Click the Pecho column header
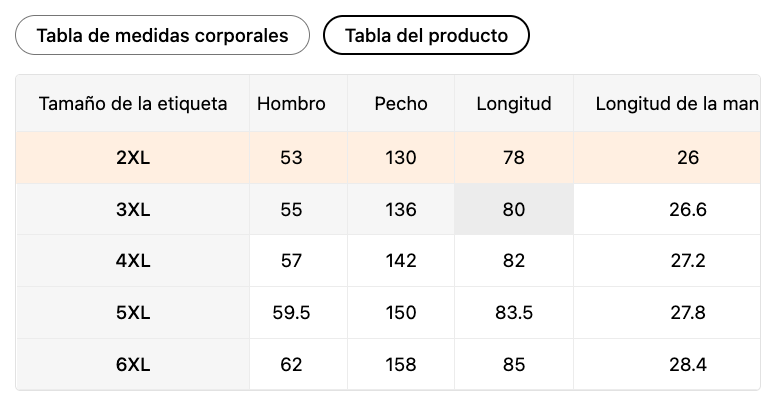The height and width of the screenshot is (420, 784). (401, 103)
